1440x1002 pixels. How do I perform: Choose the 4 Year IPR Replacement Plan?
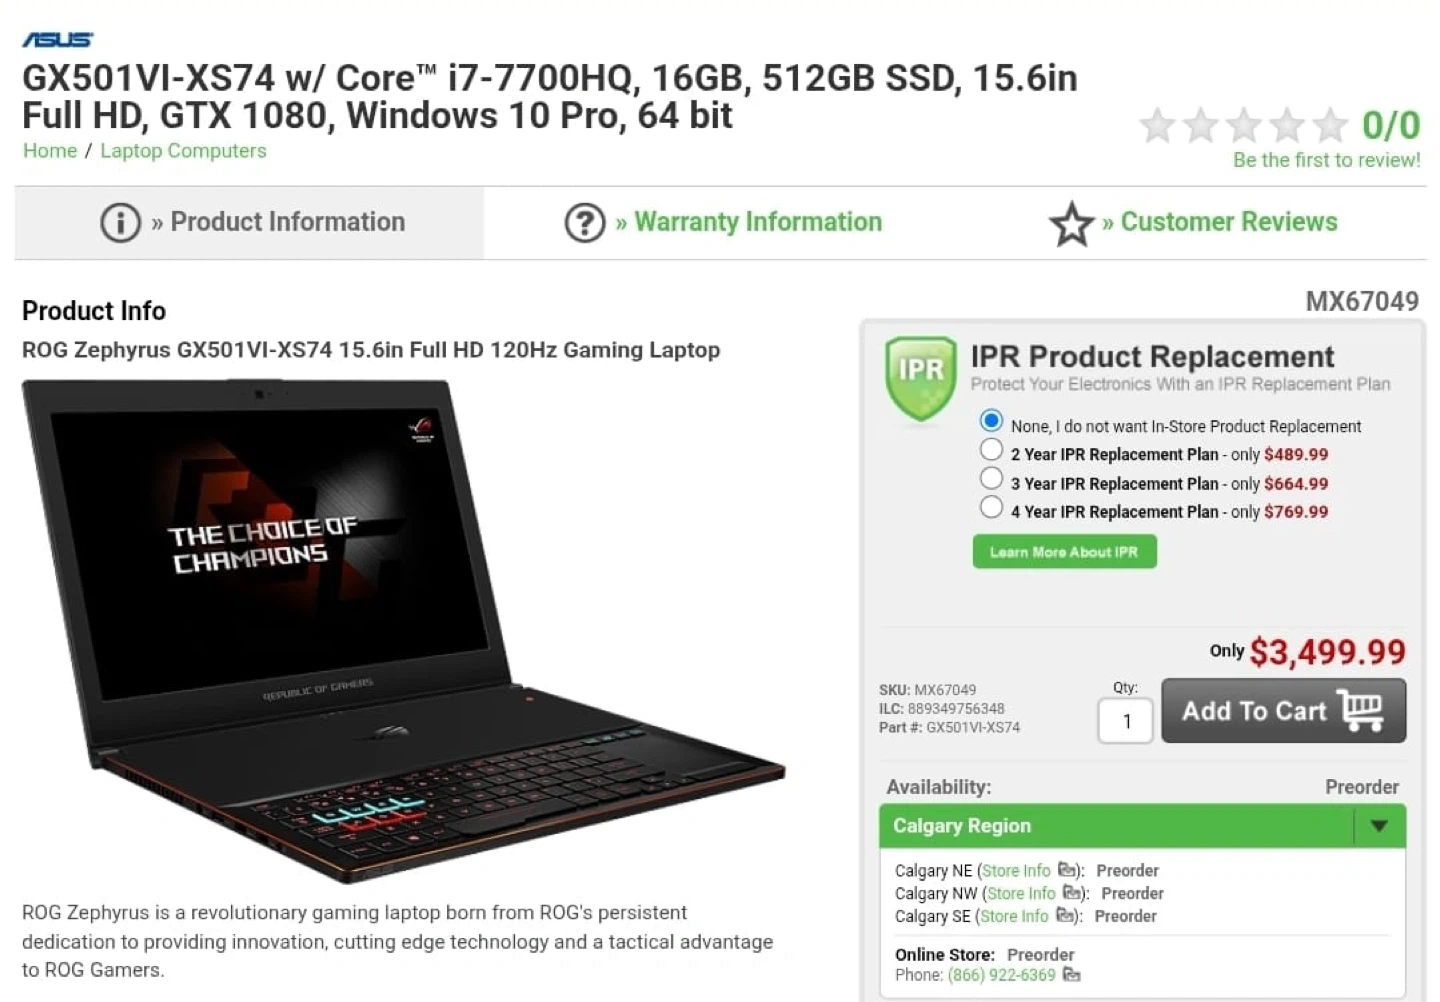[991, 507]
